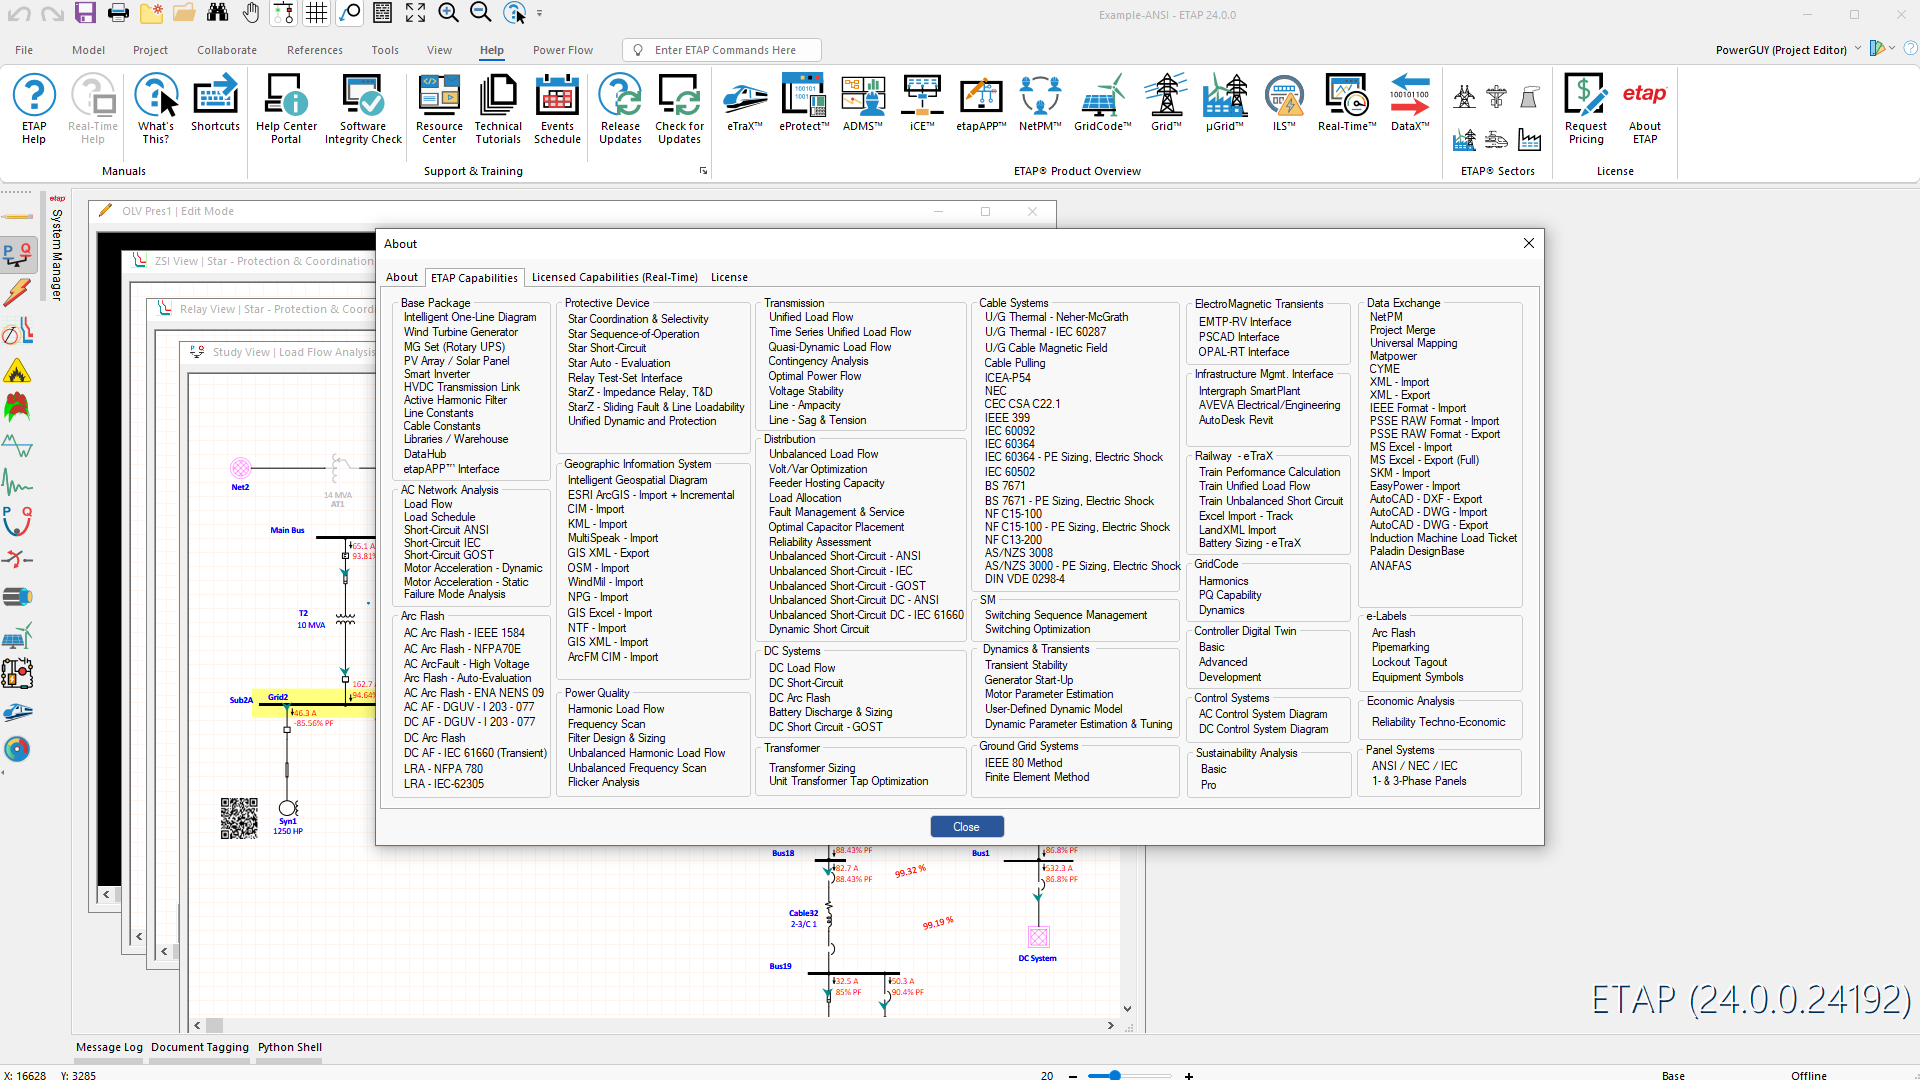Open eProtect product overview
The height and width of the screenshot is (1080, 1920).
804,103
